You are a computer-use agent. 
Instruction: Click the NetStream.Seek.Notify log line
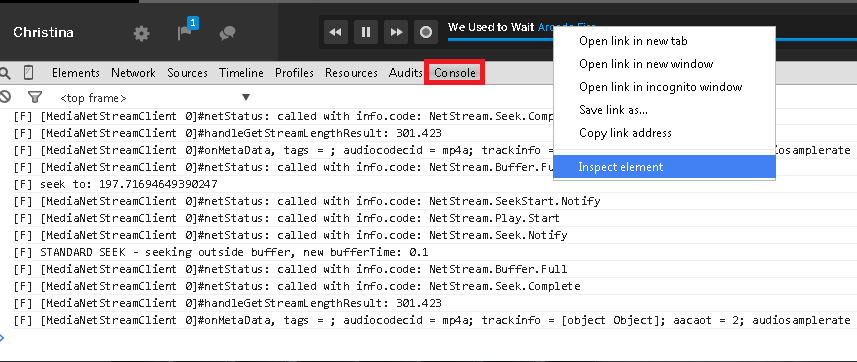[290, 235]
